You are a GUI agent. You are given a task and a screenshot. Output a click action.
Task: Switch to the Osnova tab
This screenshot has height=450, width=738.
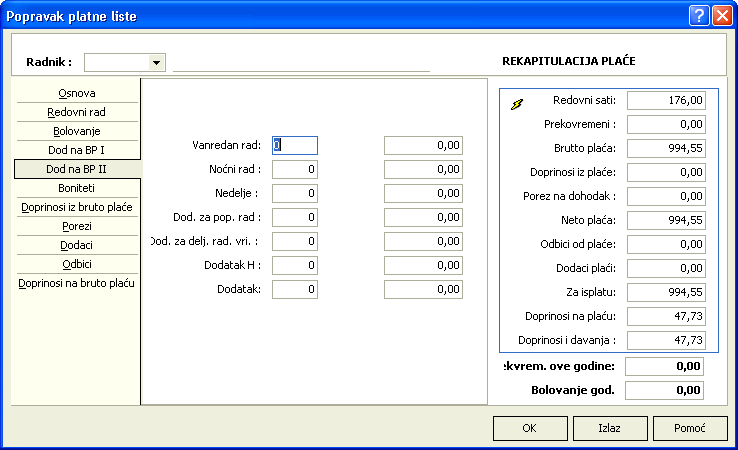(77, 93)
